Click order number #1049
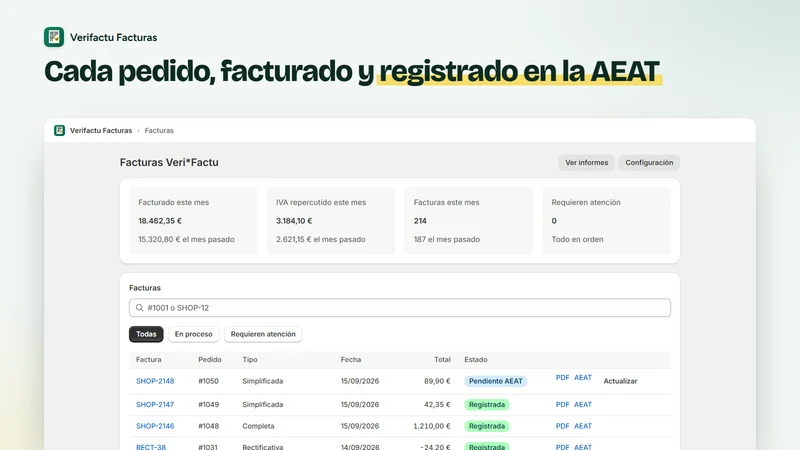 coord(209,405)
